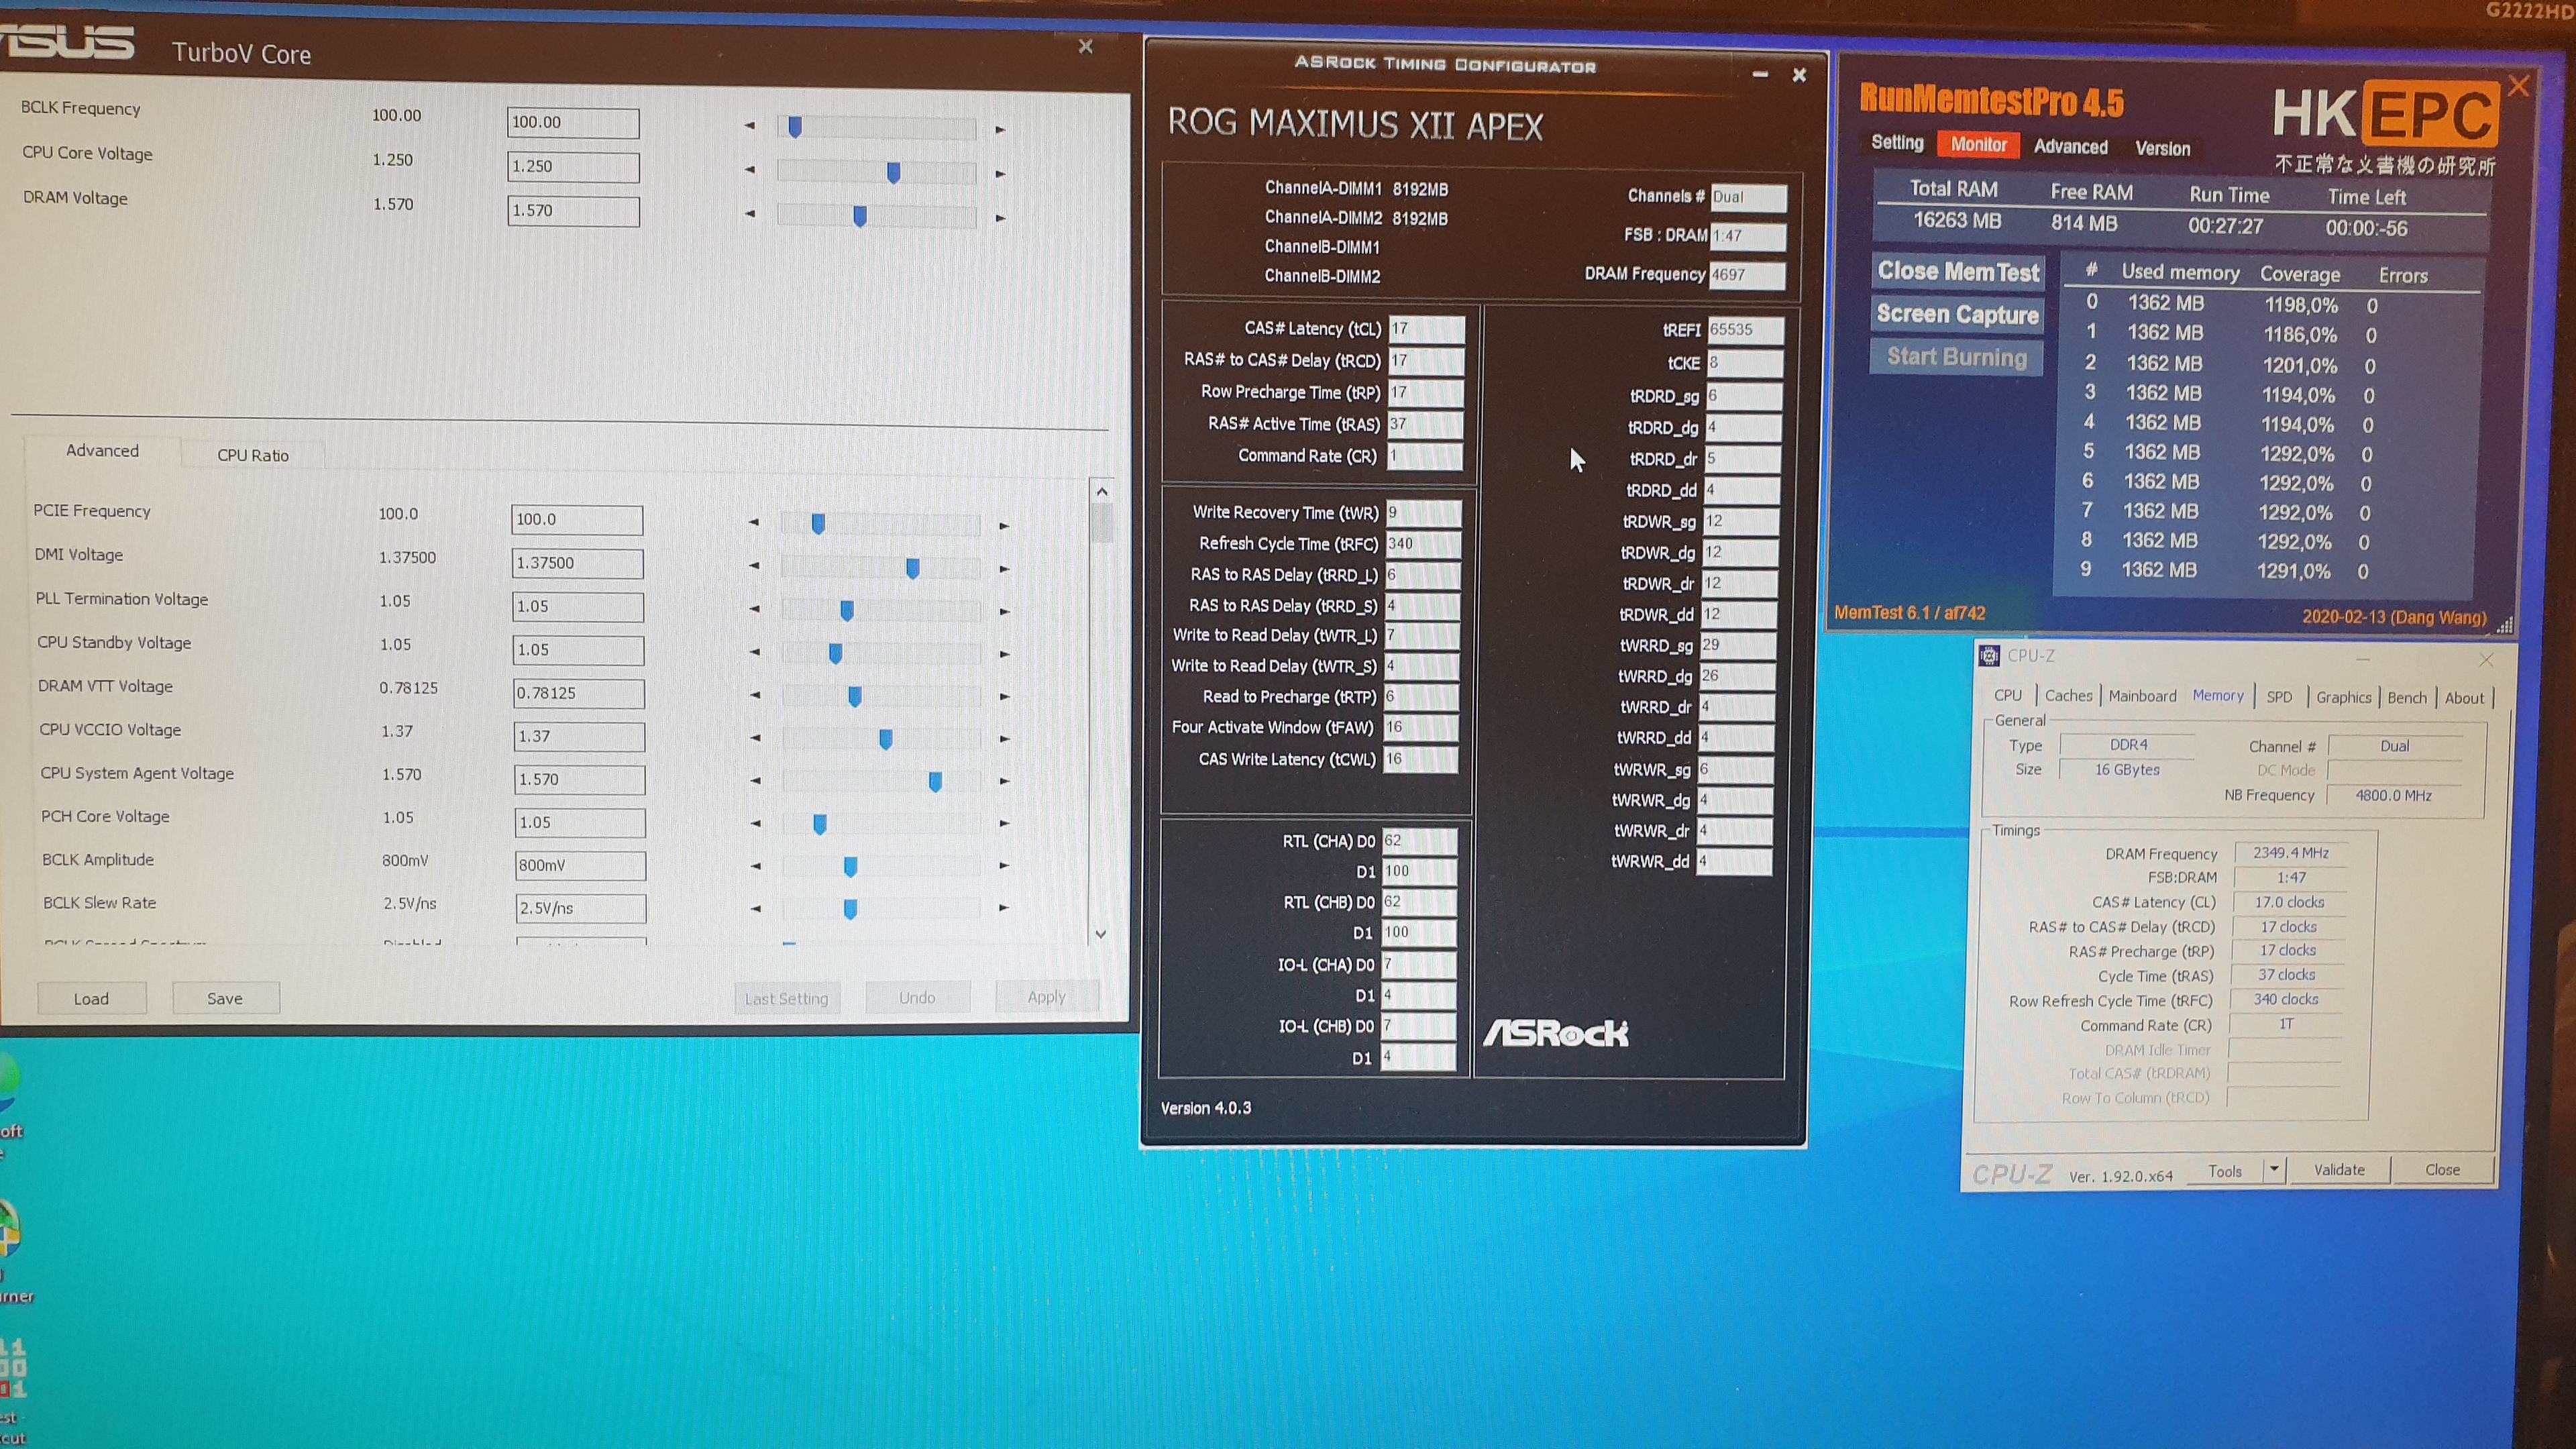Viewport: 2576px width, 1449px height.
Task: Increase CPU Core Voltage with right arrow
Action: pyautogui.click(x=1000, y=174)
